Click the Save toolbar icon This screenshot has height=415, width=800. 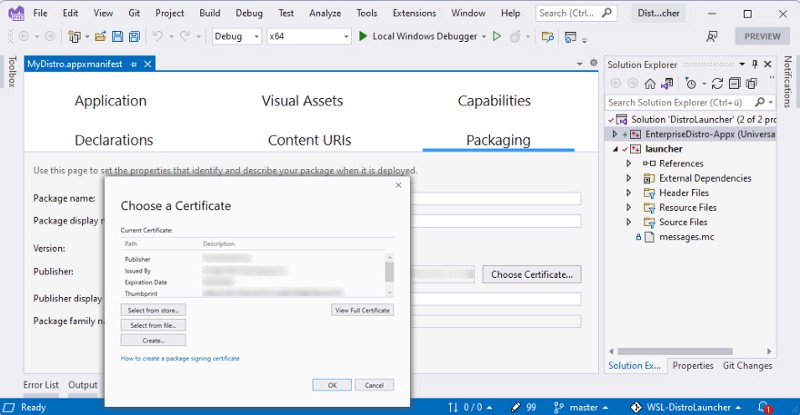pos(117,36)
